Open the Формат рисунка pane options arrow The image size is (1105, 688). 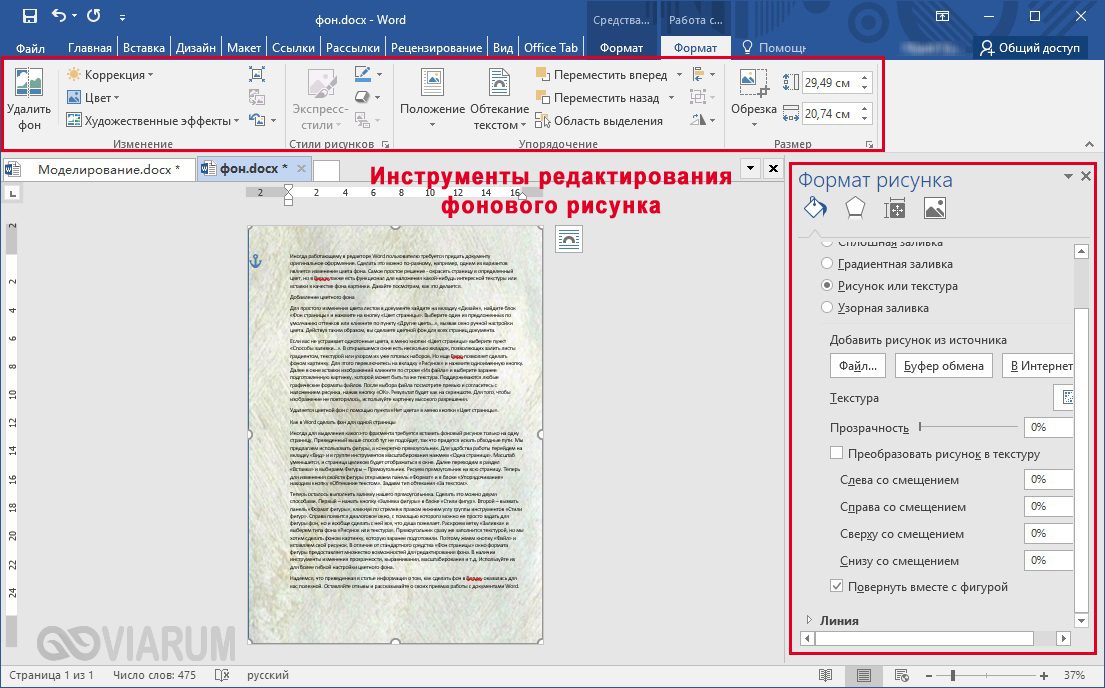pyautogui.click(x=1068, y=176)
